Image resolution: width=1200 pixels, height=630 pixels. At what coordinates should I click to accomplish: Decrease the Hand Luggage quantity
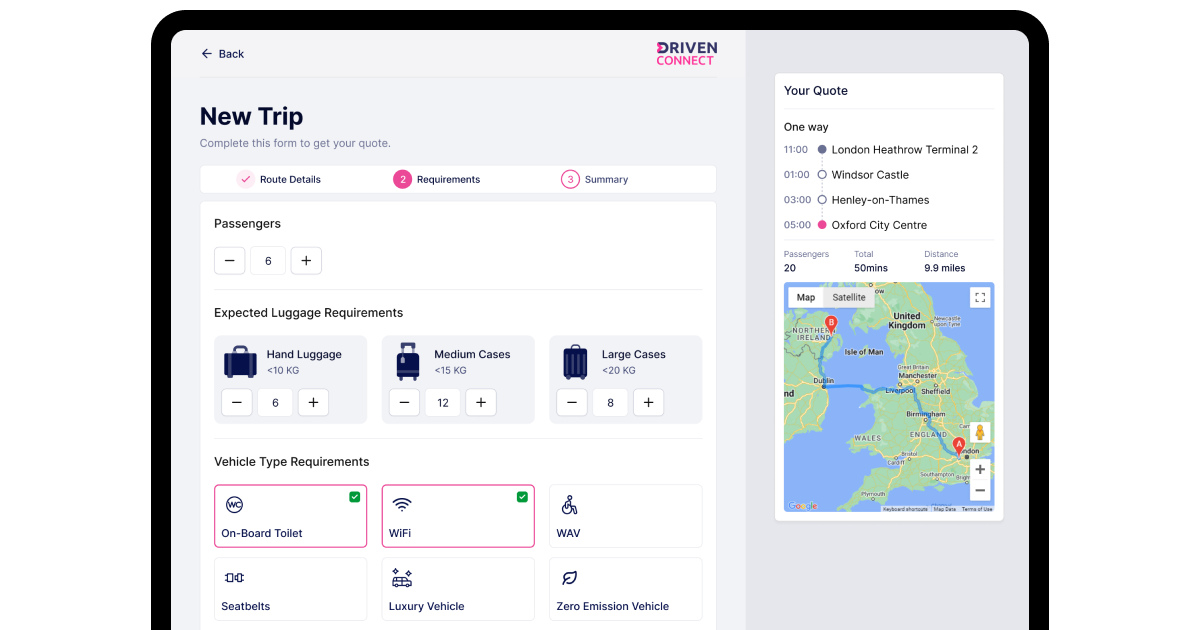click(237, 403)
